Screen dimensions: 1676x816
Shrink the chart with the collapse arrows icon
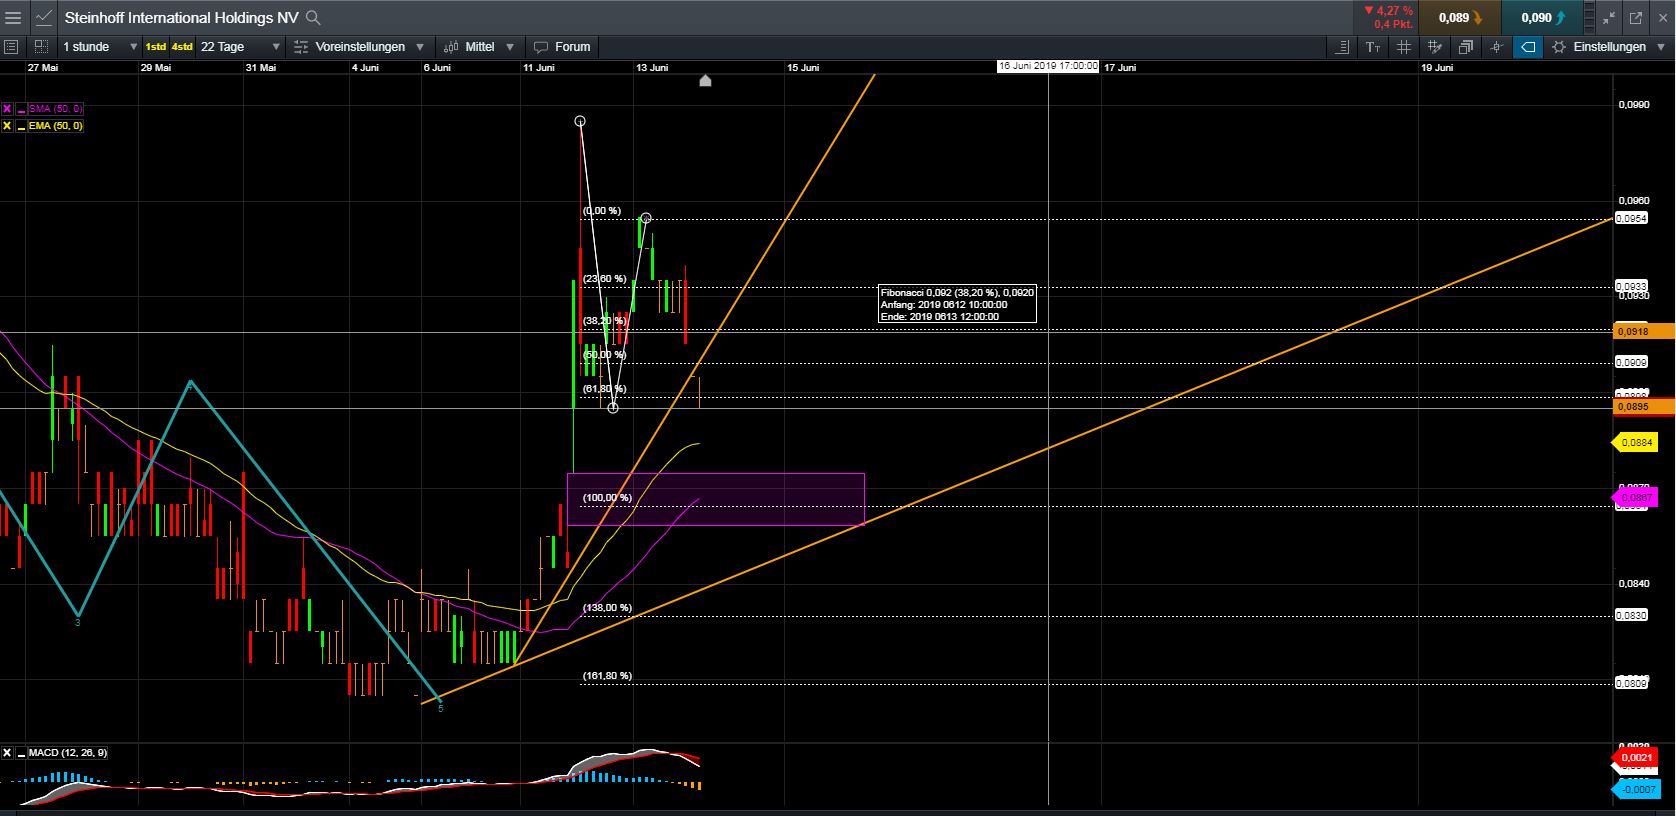[x=1609, y=18]
